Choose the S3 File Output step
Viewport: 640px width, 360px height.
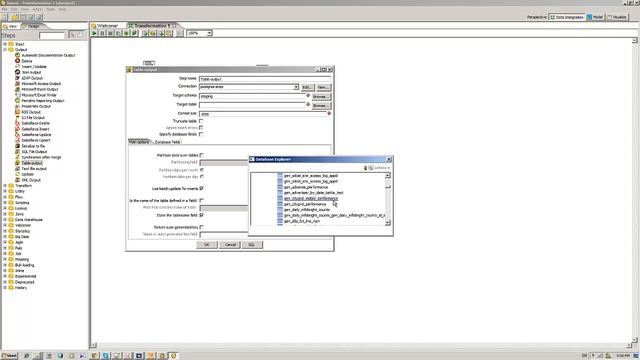[33, 118]
